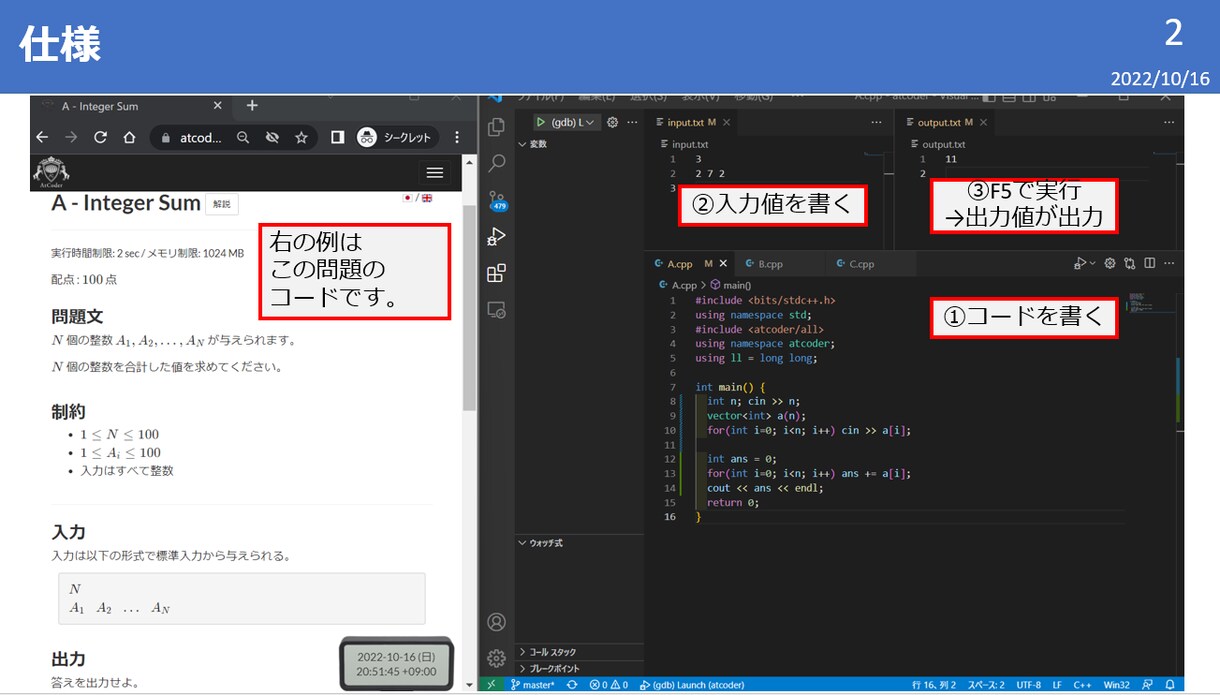This screenshot has height=695, width=1220.
Task: Collapse the 変数 variables section
Action: 578,145
